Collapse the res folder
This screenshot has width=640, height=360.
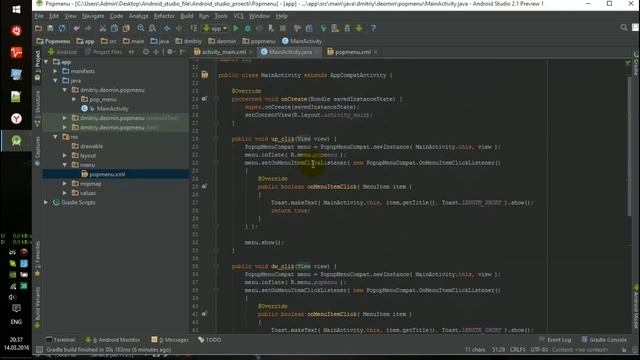(x=56, y=137)
